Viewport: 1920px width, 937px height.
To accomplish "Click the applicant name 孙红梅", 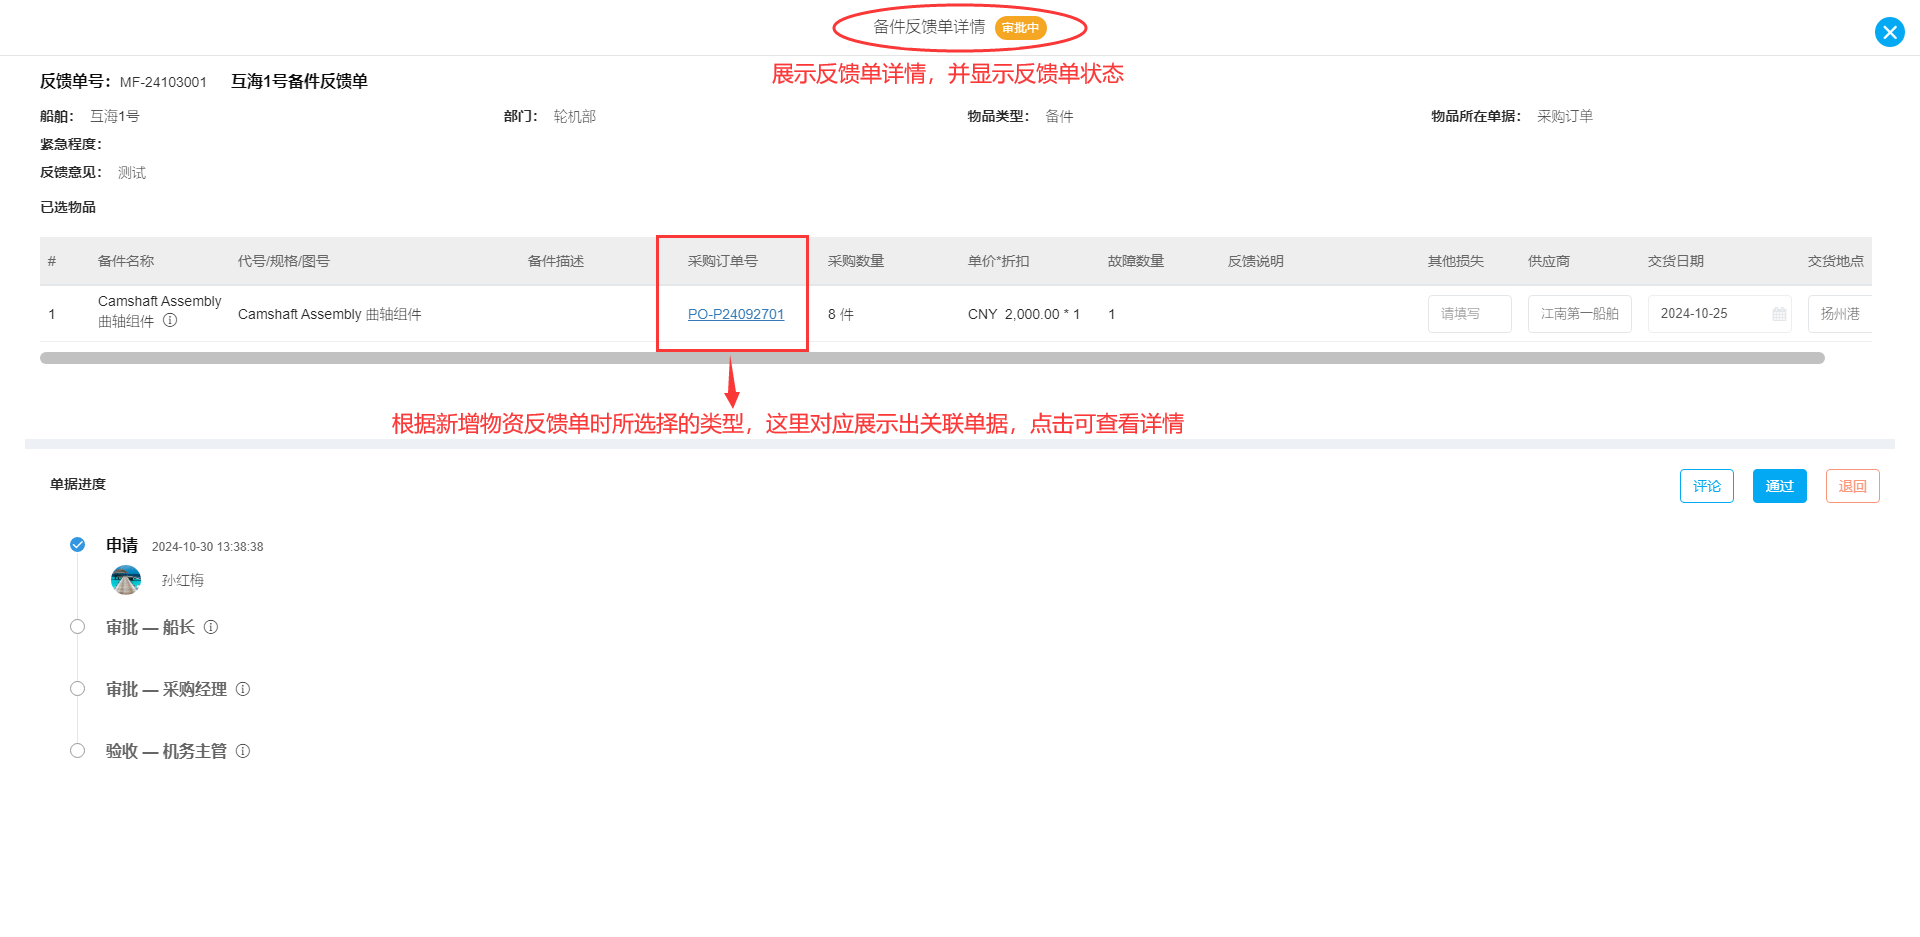I will [x=183, y=580].
